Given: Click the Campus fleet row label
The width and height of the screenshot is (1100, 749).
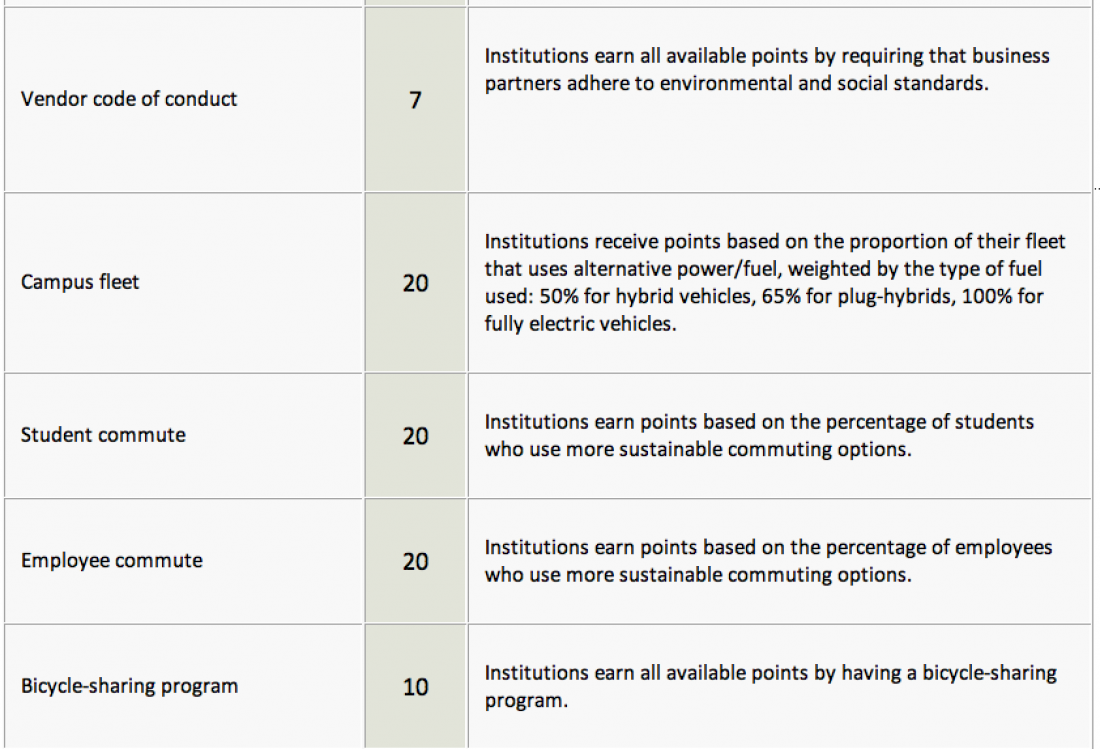Looking at the screenshot, I should point(80,282).
